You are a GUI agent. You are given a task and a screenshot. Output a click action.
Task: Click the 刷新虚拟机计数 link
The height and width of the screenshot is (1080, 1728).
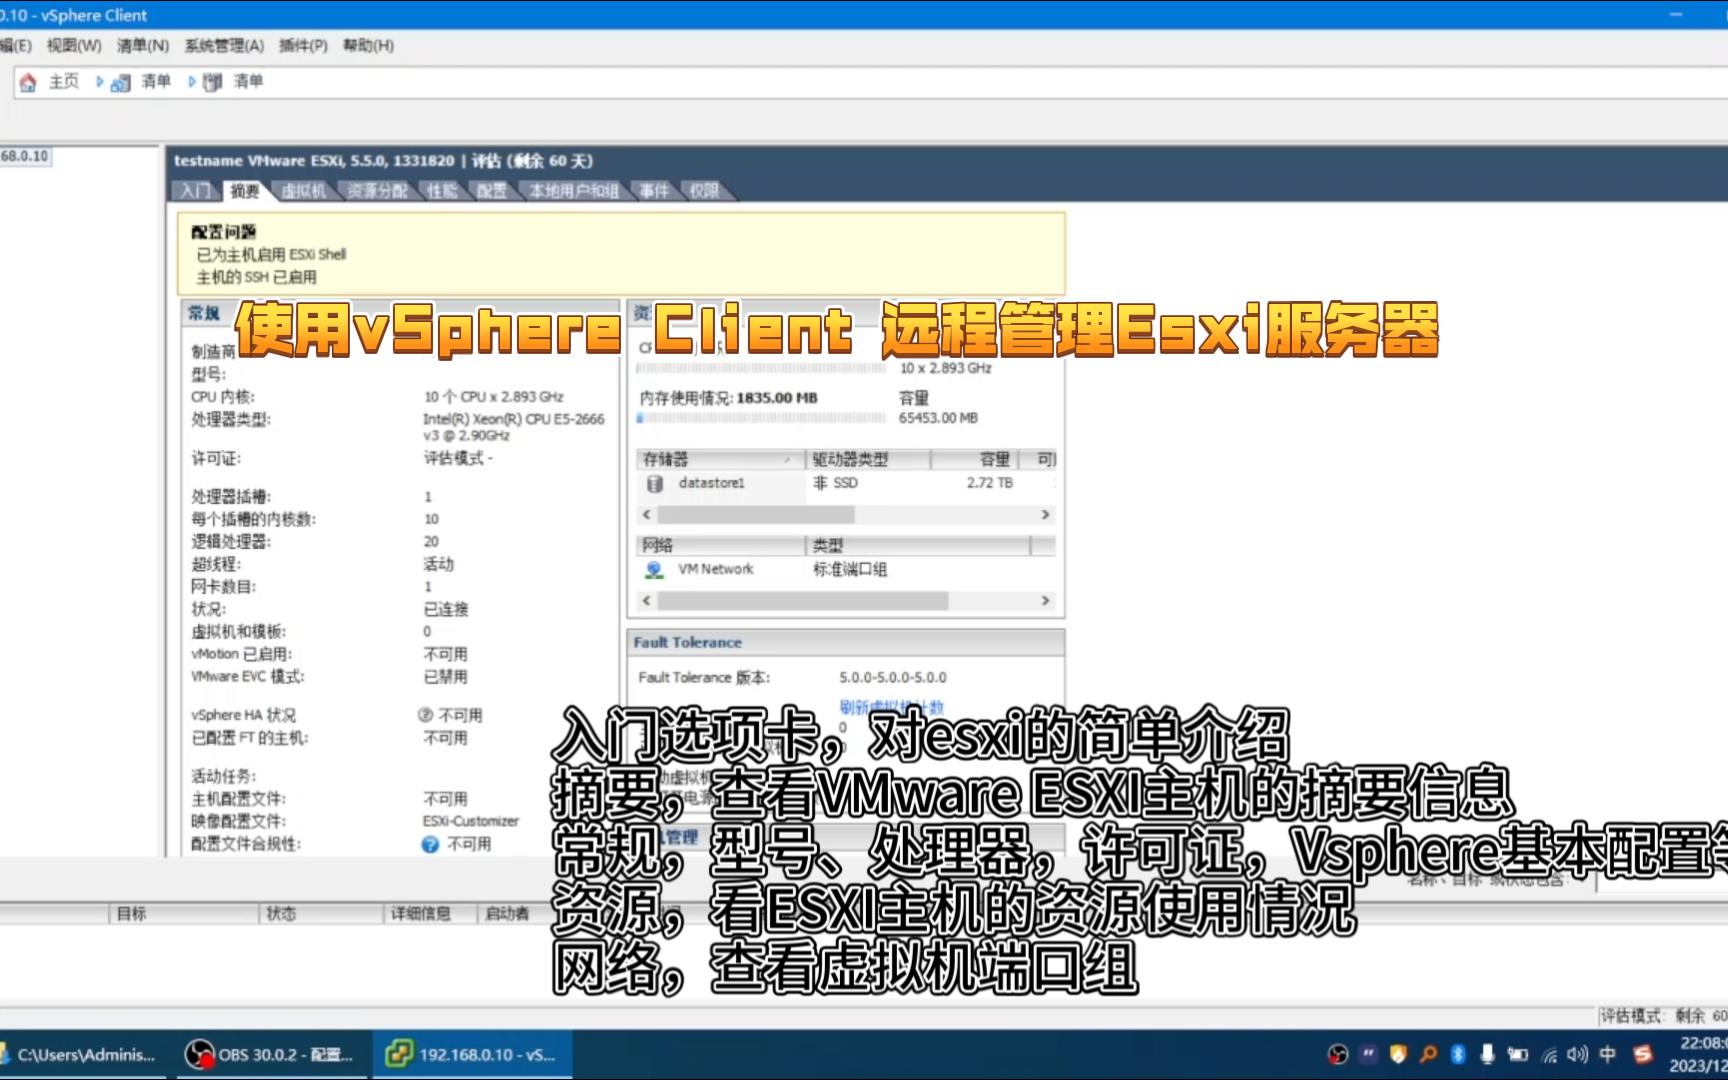pyautogui.click(x=891, y=707)
